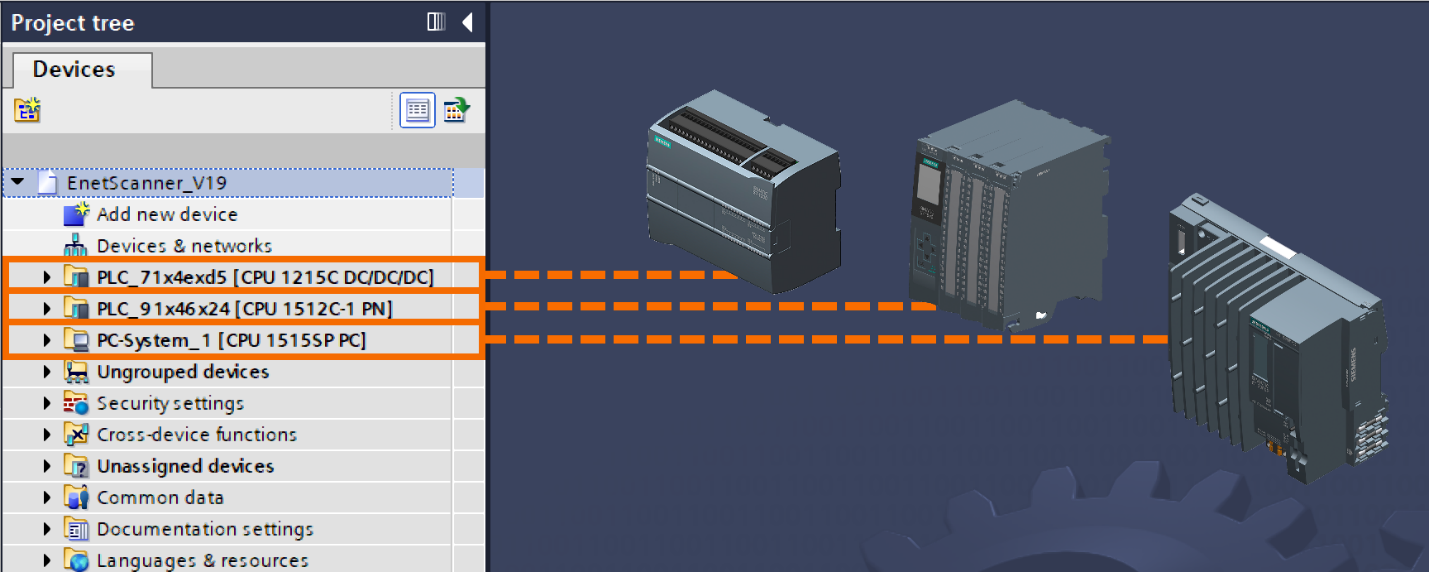This screenshot has height=572, width=1429.
Task: Select the Ungrouped devices label
Action: pyautogui.click(x=183, y=372)
